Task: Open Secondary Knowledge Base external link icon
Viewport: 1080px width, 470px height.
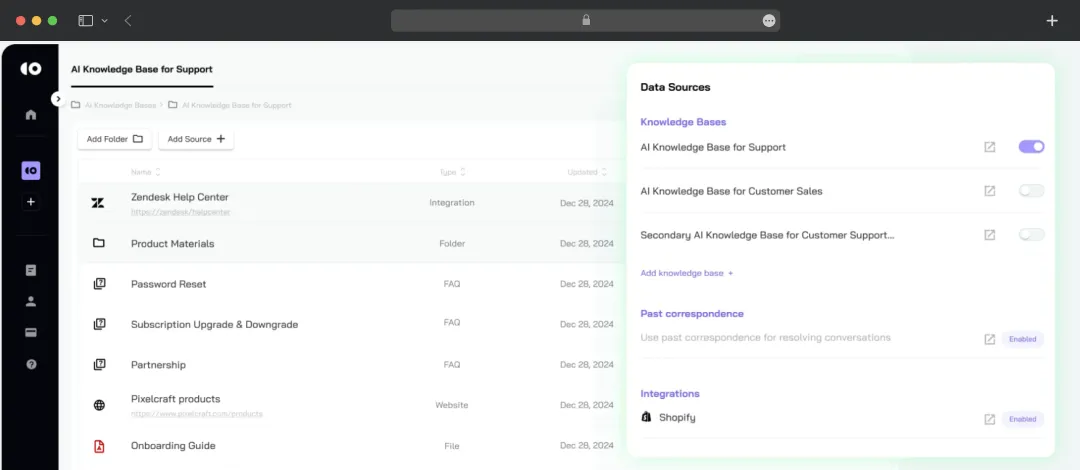Action: coord(990,235)
